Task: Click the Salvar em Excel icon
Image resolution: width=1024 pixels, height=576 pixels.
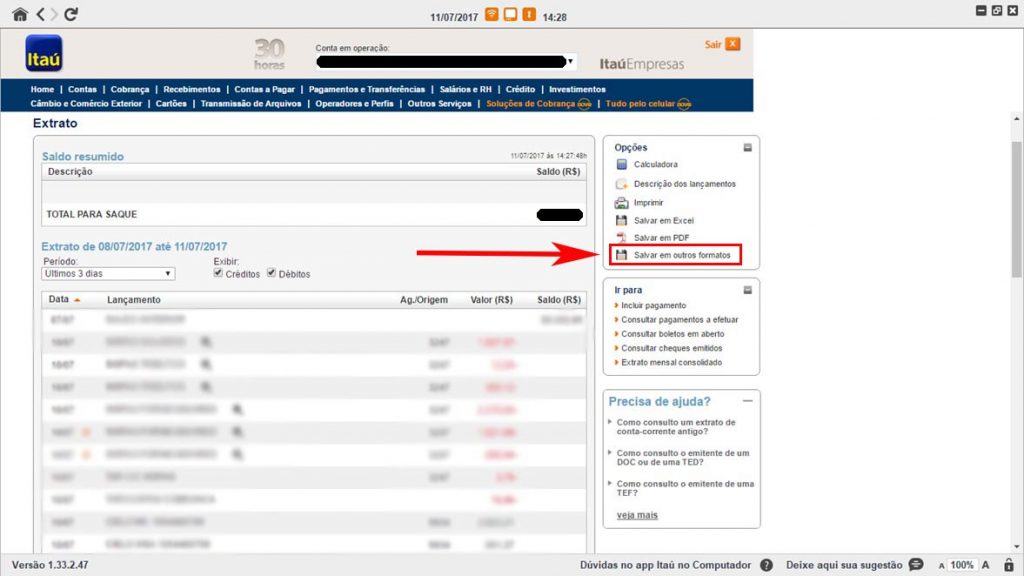Action: pos(621,220)
